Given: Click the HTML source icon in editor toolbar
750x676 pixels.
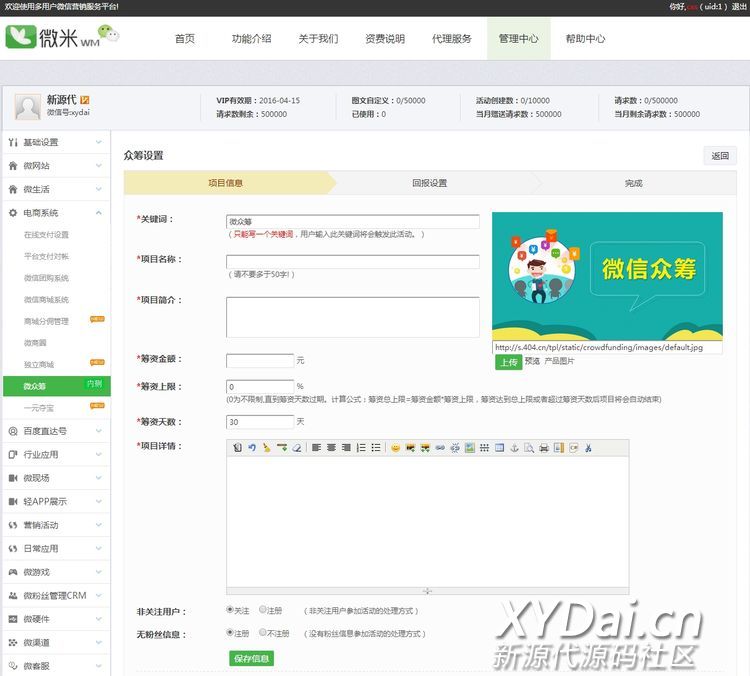Looking at the screenshot, I should 237,448.
